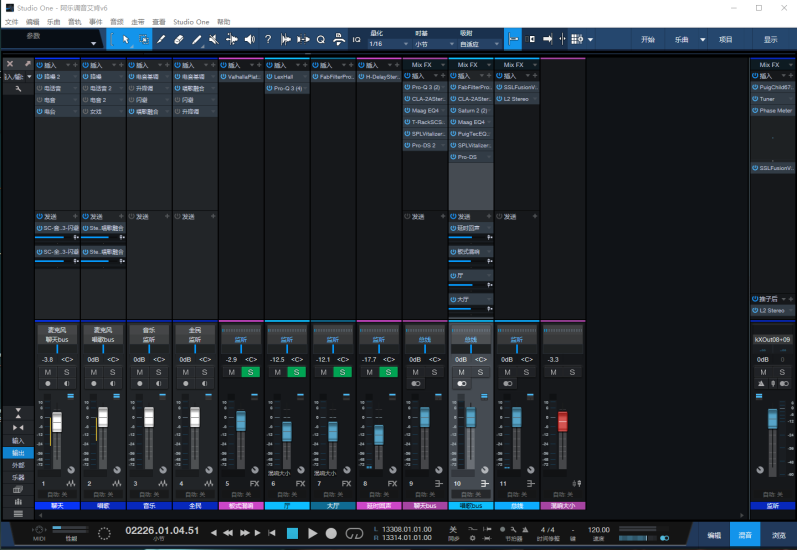This screenshot has height=550, width=797.
Task: Toggle power of the Pro-Q 3 insert on channel 9
Action: pyautogui.click(x=407, y=87)
